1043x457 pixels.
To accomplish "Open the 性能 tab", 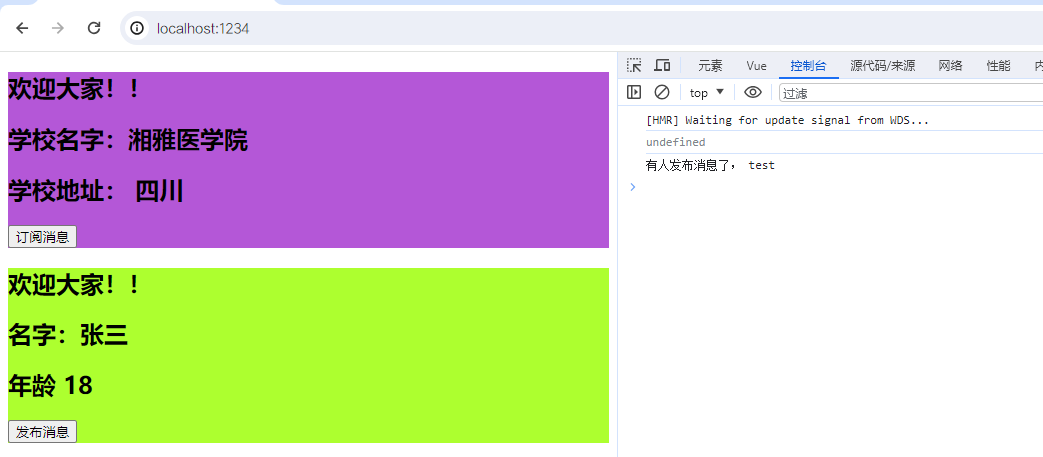I will [x=998, y=66].
